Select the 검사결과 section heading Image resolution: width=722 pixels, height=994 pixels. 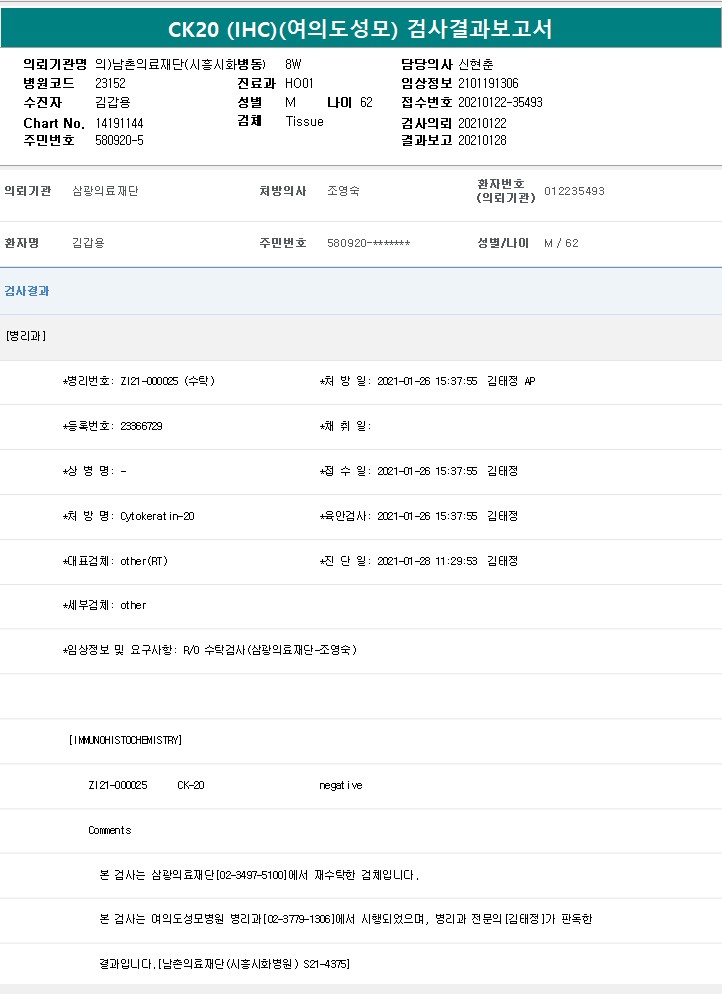[x=27, y=291]
